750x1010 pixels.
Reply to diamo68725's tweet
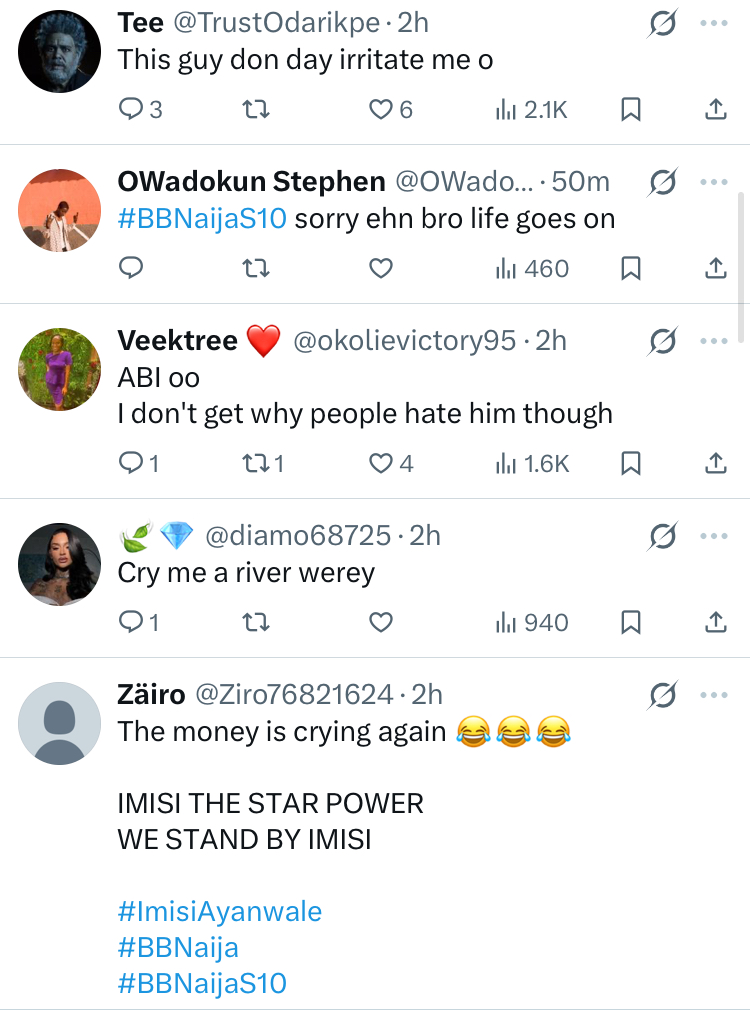point(132,623)
